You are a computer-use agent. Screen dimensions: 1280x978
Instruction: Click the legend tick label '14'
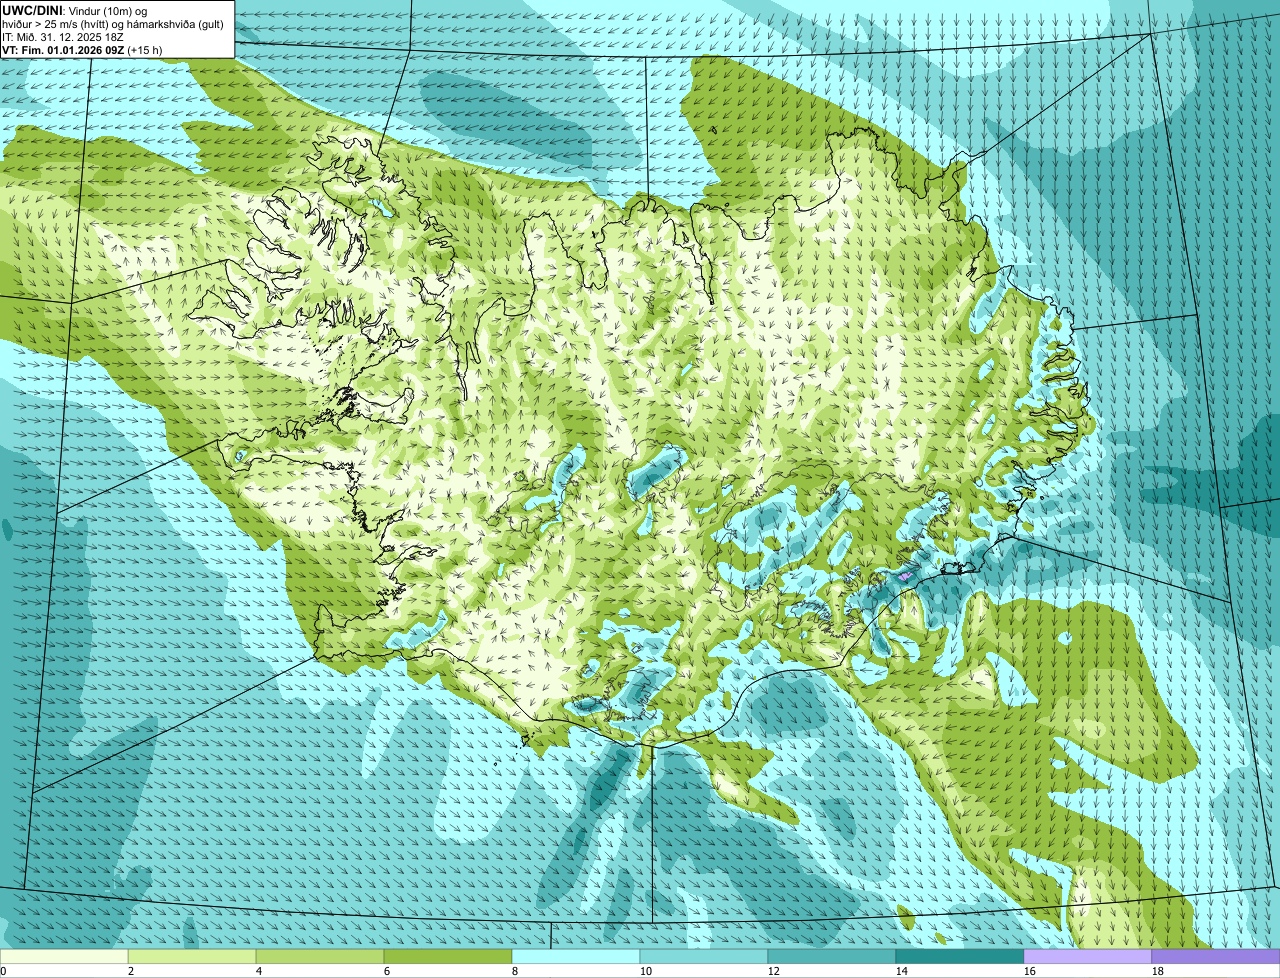pyautogui.click(x=902, y=971)
